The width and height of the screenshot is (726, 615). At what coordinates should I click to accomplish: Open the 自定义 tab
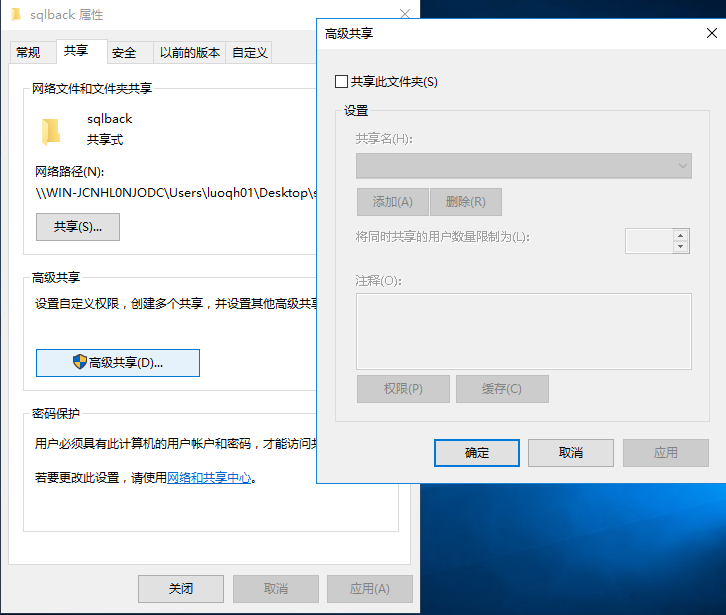pyautogui.click(x=250, y=52)
